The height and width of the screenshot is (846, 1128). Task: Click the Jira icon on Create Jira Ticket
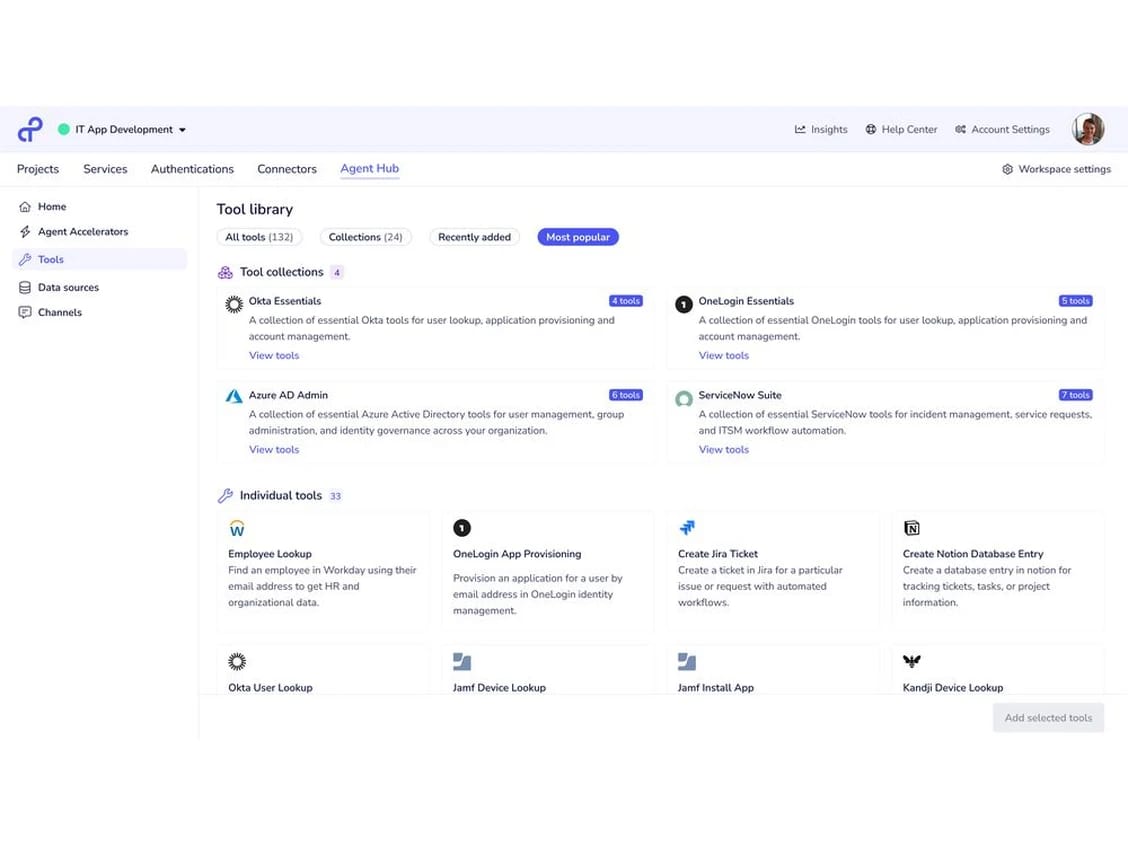[687, 528]
